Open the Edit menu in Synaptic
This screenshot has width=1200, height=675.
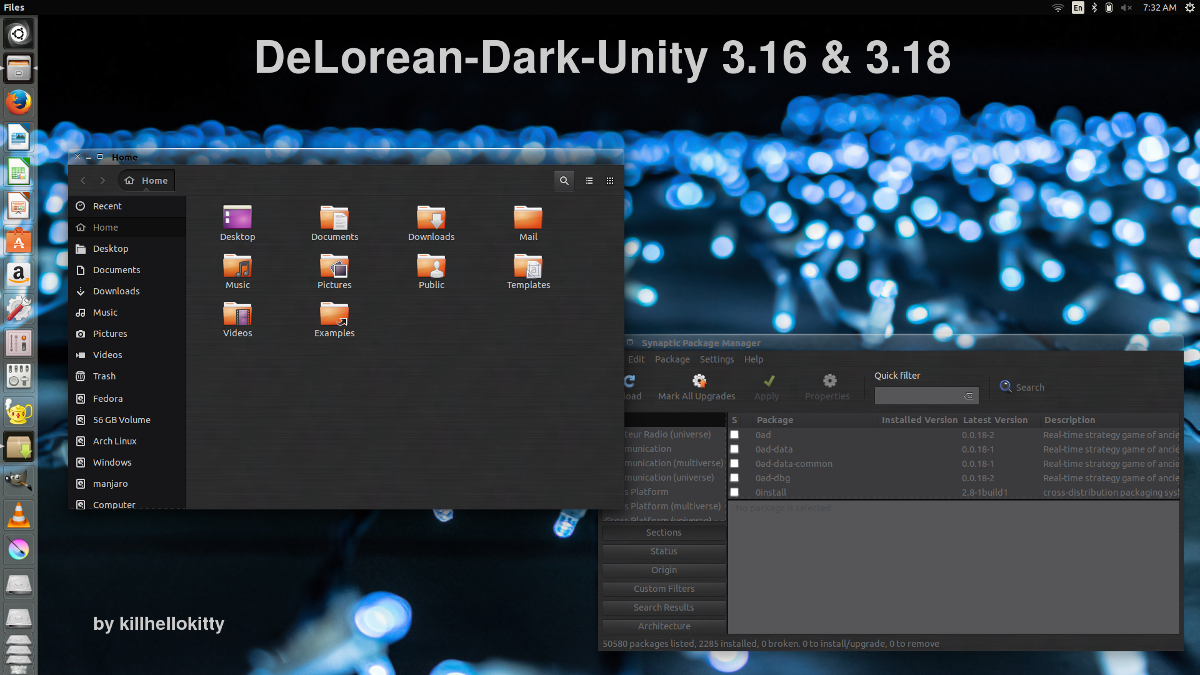tap(636, 359)
